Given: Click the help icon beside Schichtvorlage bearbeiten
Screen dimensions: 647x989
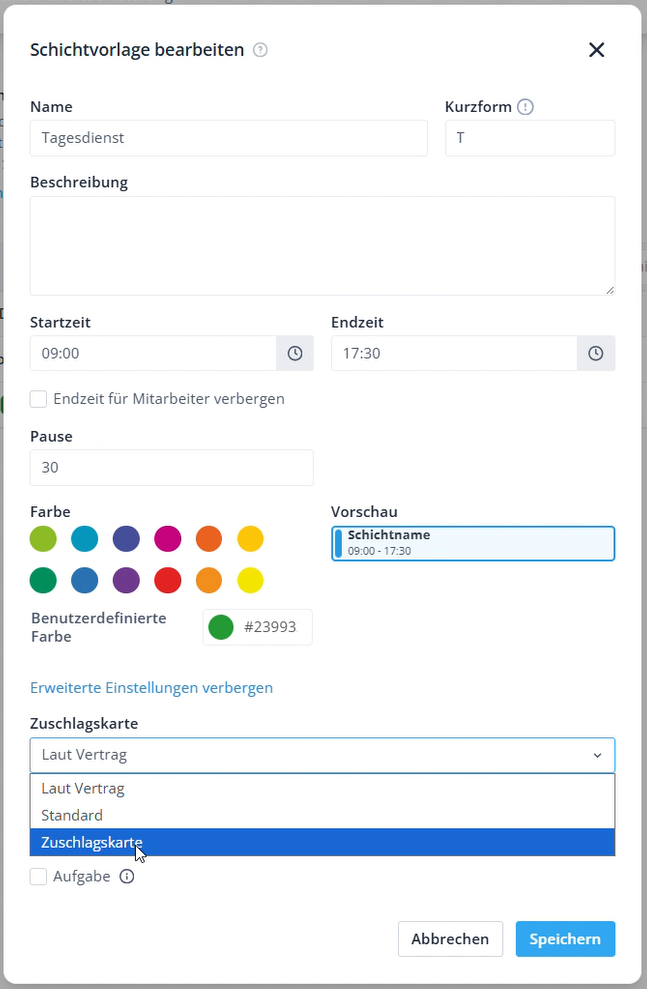Looking at the screenshot, I should point(260,50).
